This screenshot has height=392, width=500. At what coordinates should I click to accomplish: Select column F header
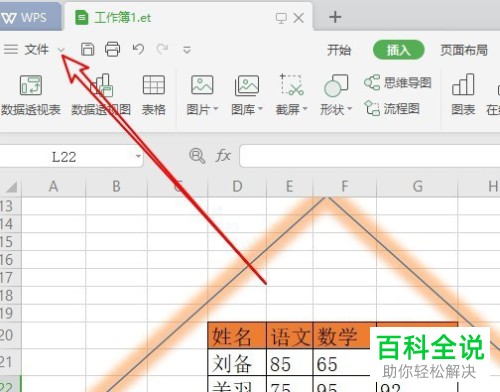point(345,187)
